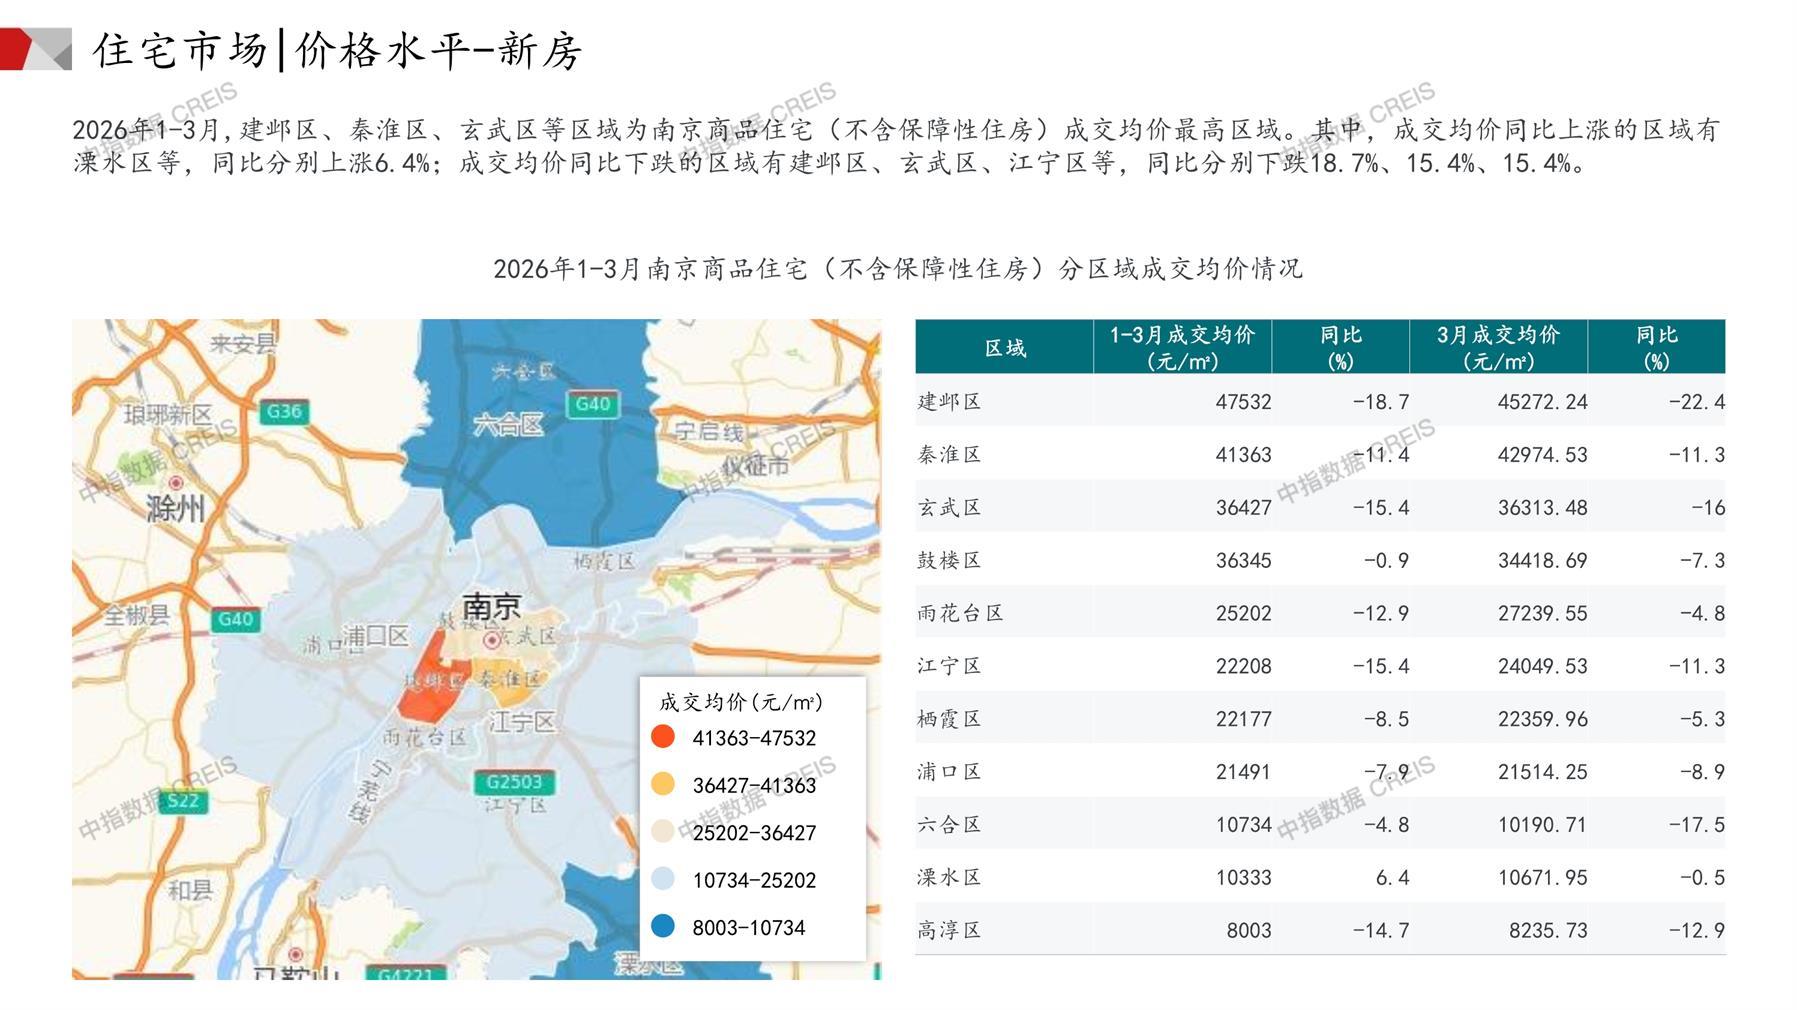Click the G40 shield beside 六合区
This screenshot has width=1797, height=1010.
[593, 404]
